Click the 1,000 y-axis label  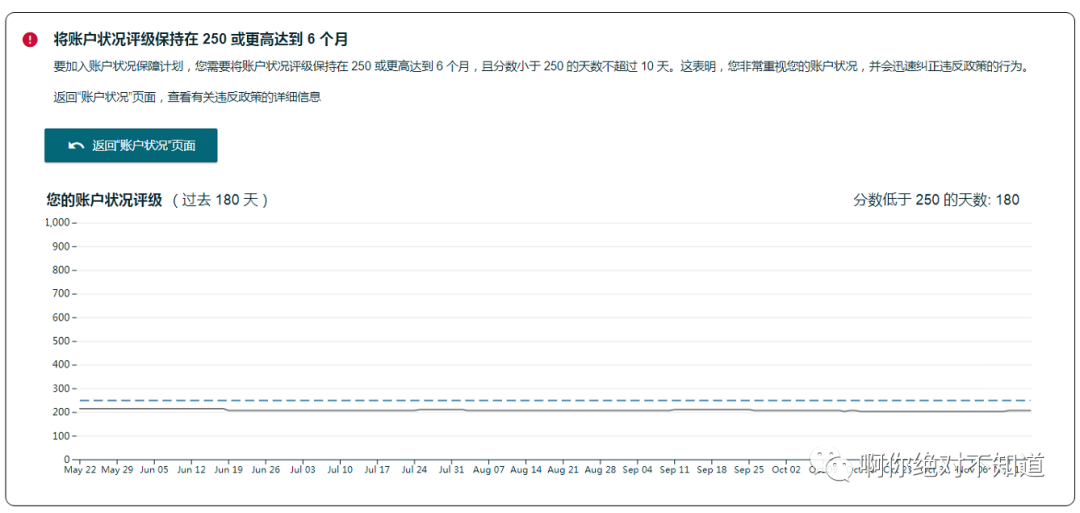click(x=56, y=222)
